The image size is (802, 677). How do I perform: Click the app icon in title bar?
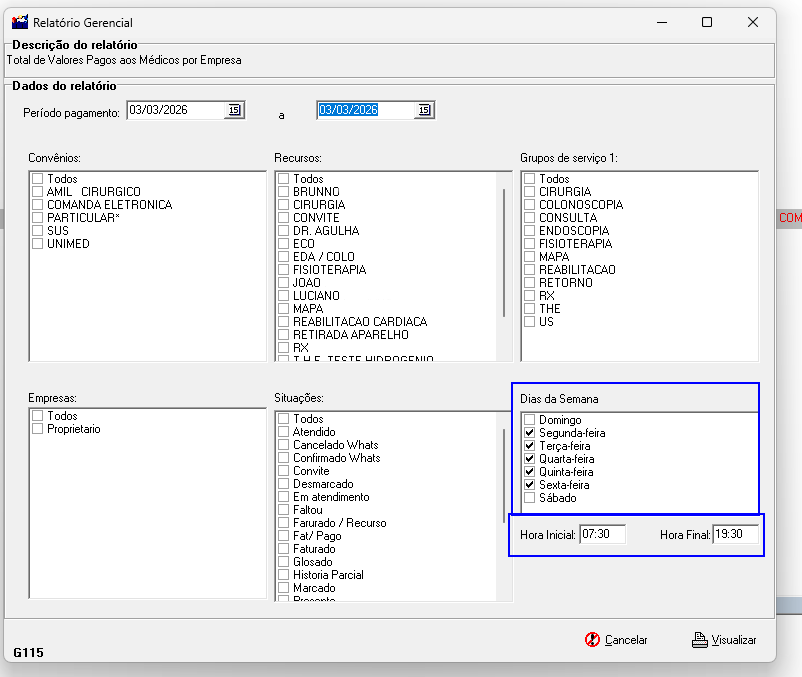click(19, 22)
